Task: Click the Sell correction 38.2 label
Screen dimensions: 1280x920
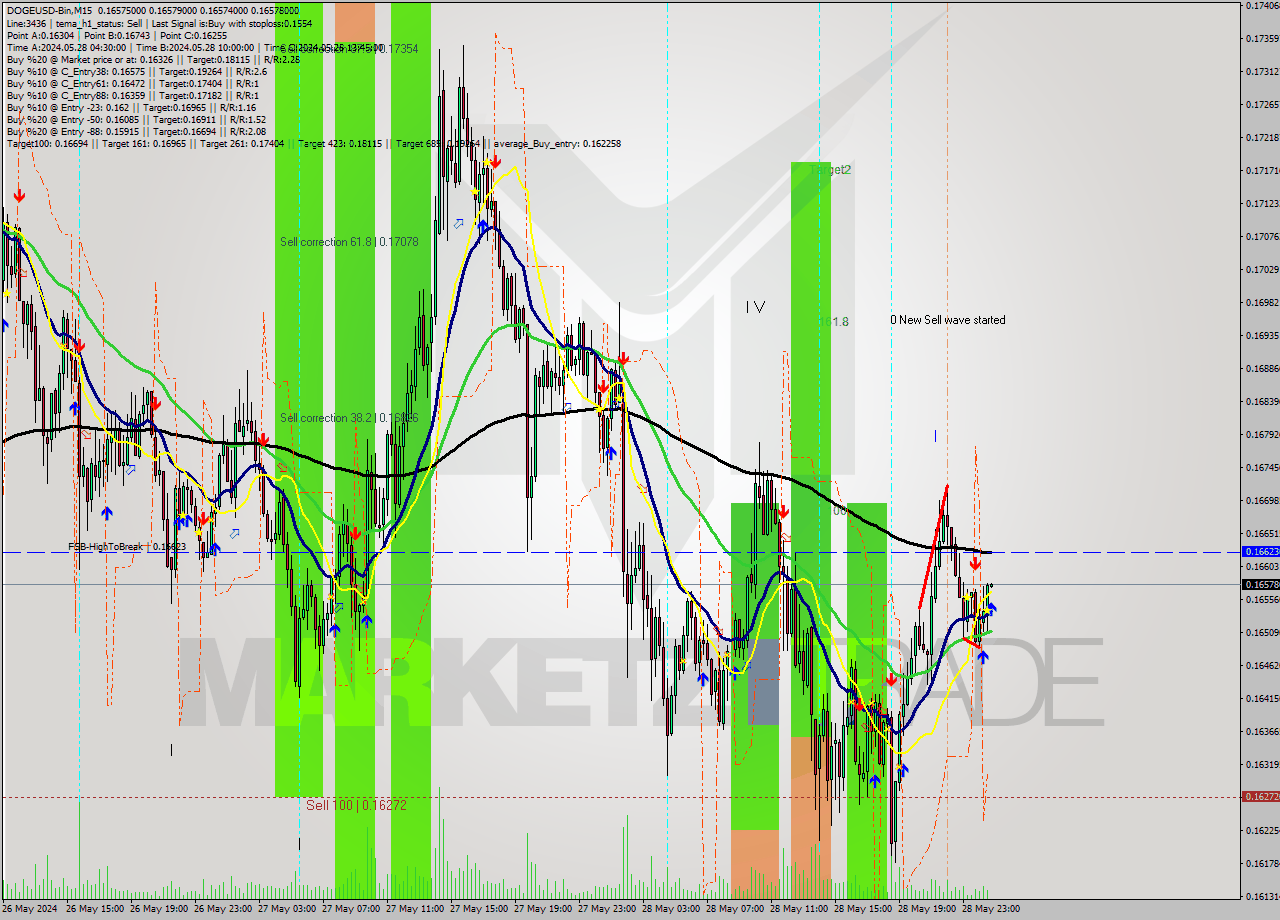Action: [349, 418]
